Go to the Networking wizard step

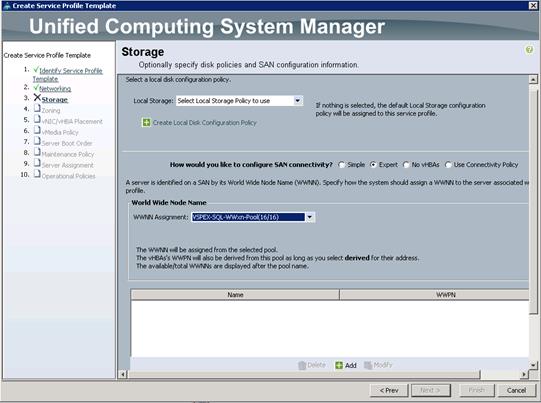pos(55,89)
